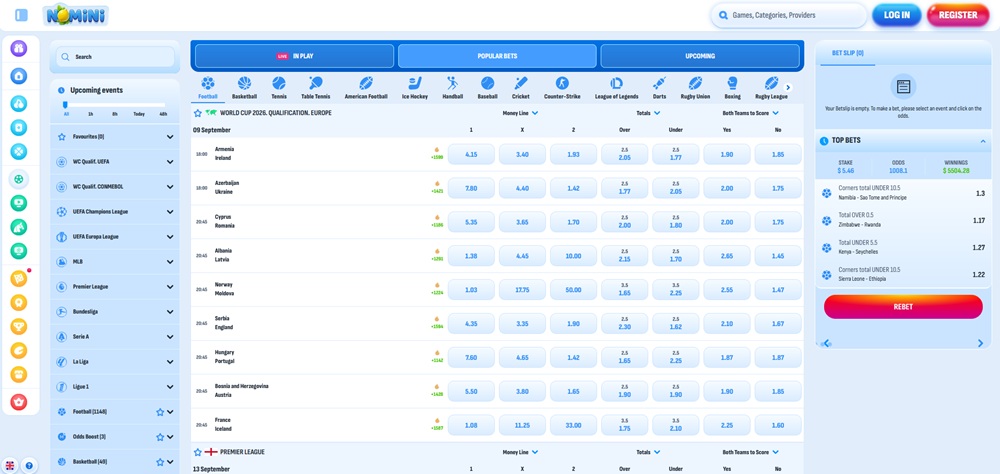Viewport: 1000px width, 474px height.
Task: Switch to the Popular Bets tab
Action: 497,56
